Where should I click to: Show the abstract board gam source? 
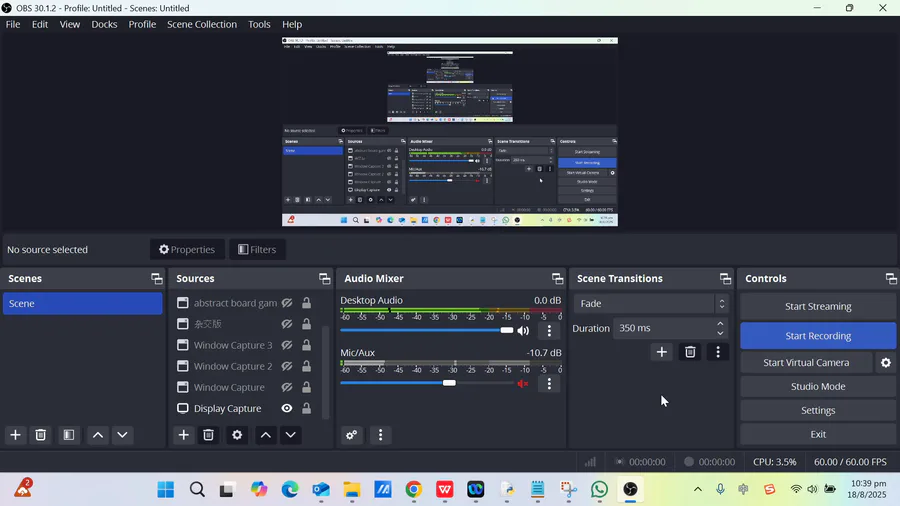(287, 303)
